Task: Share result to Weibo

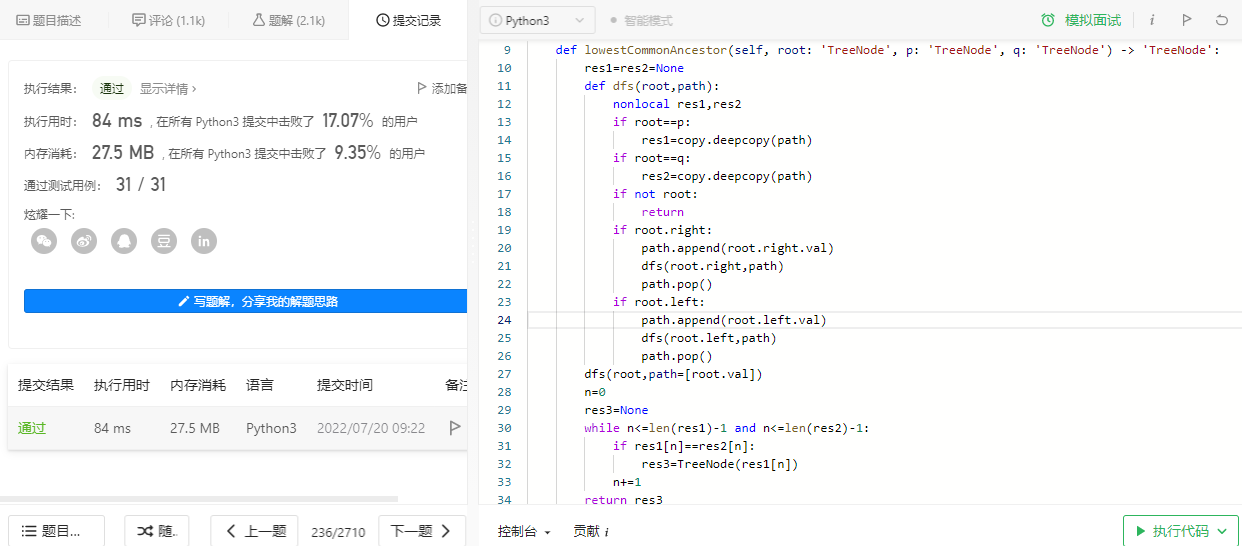Action: 84,241
